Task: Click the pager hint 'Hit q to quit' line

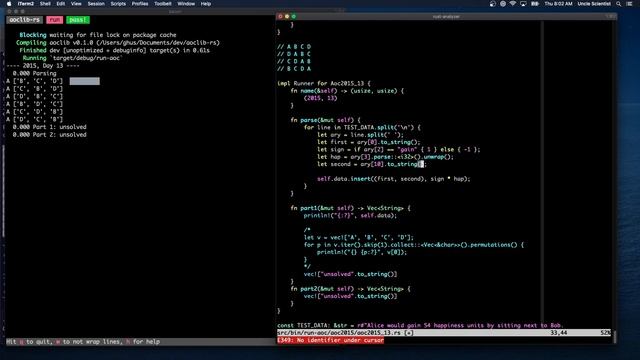Action: [x=83, y=342]
